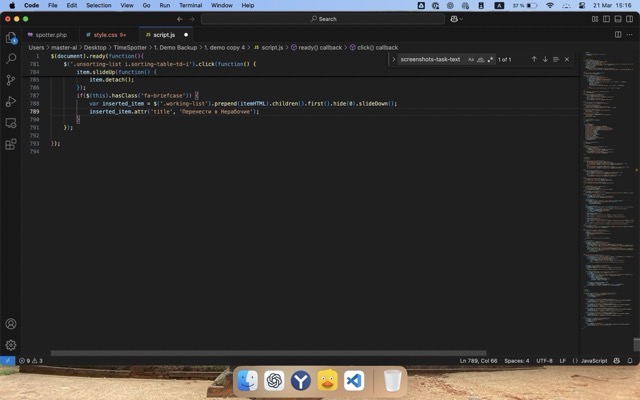Toggle Match Whole Word in find widget
The height and width of the screenshot is (400, 640).
[480, 59]
